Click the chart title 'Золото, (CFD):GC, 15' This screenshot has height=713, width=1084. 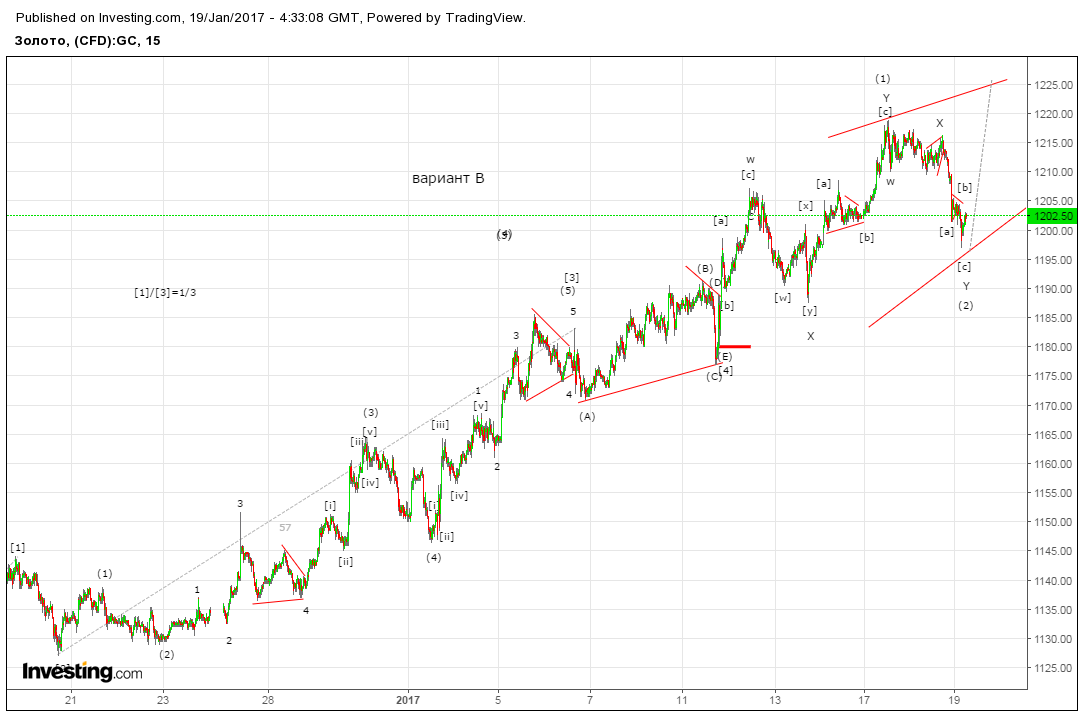point(87,41)
